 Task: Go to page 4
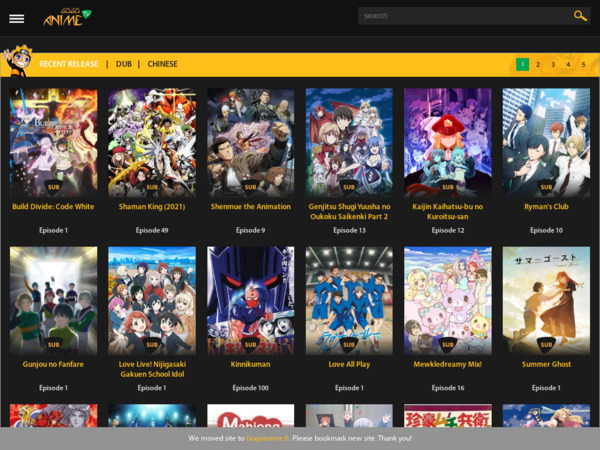point(568,64)
